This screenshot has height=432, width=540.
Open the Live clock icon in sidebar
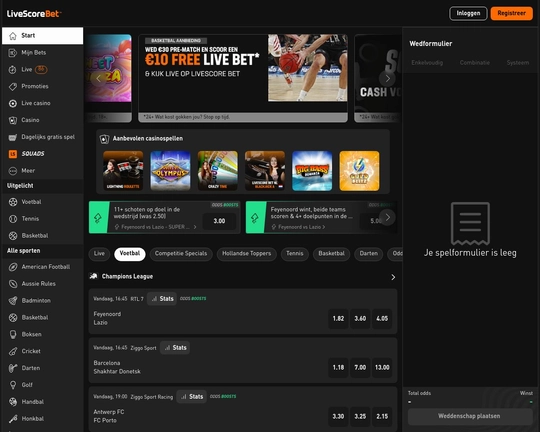(13, 70)
